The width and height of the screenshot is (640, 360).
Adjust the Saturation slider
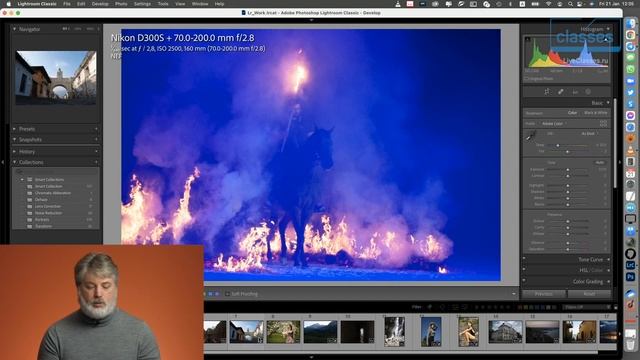click(x=567, y=249)
